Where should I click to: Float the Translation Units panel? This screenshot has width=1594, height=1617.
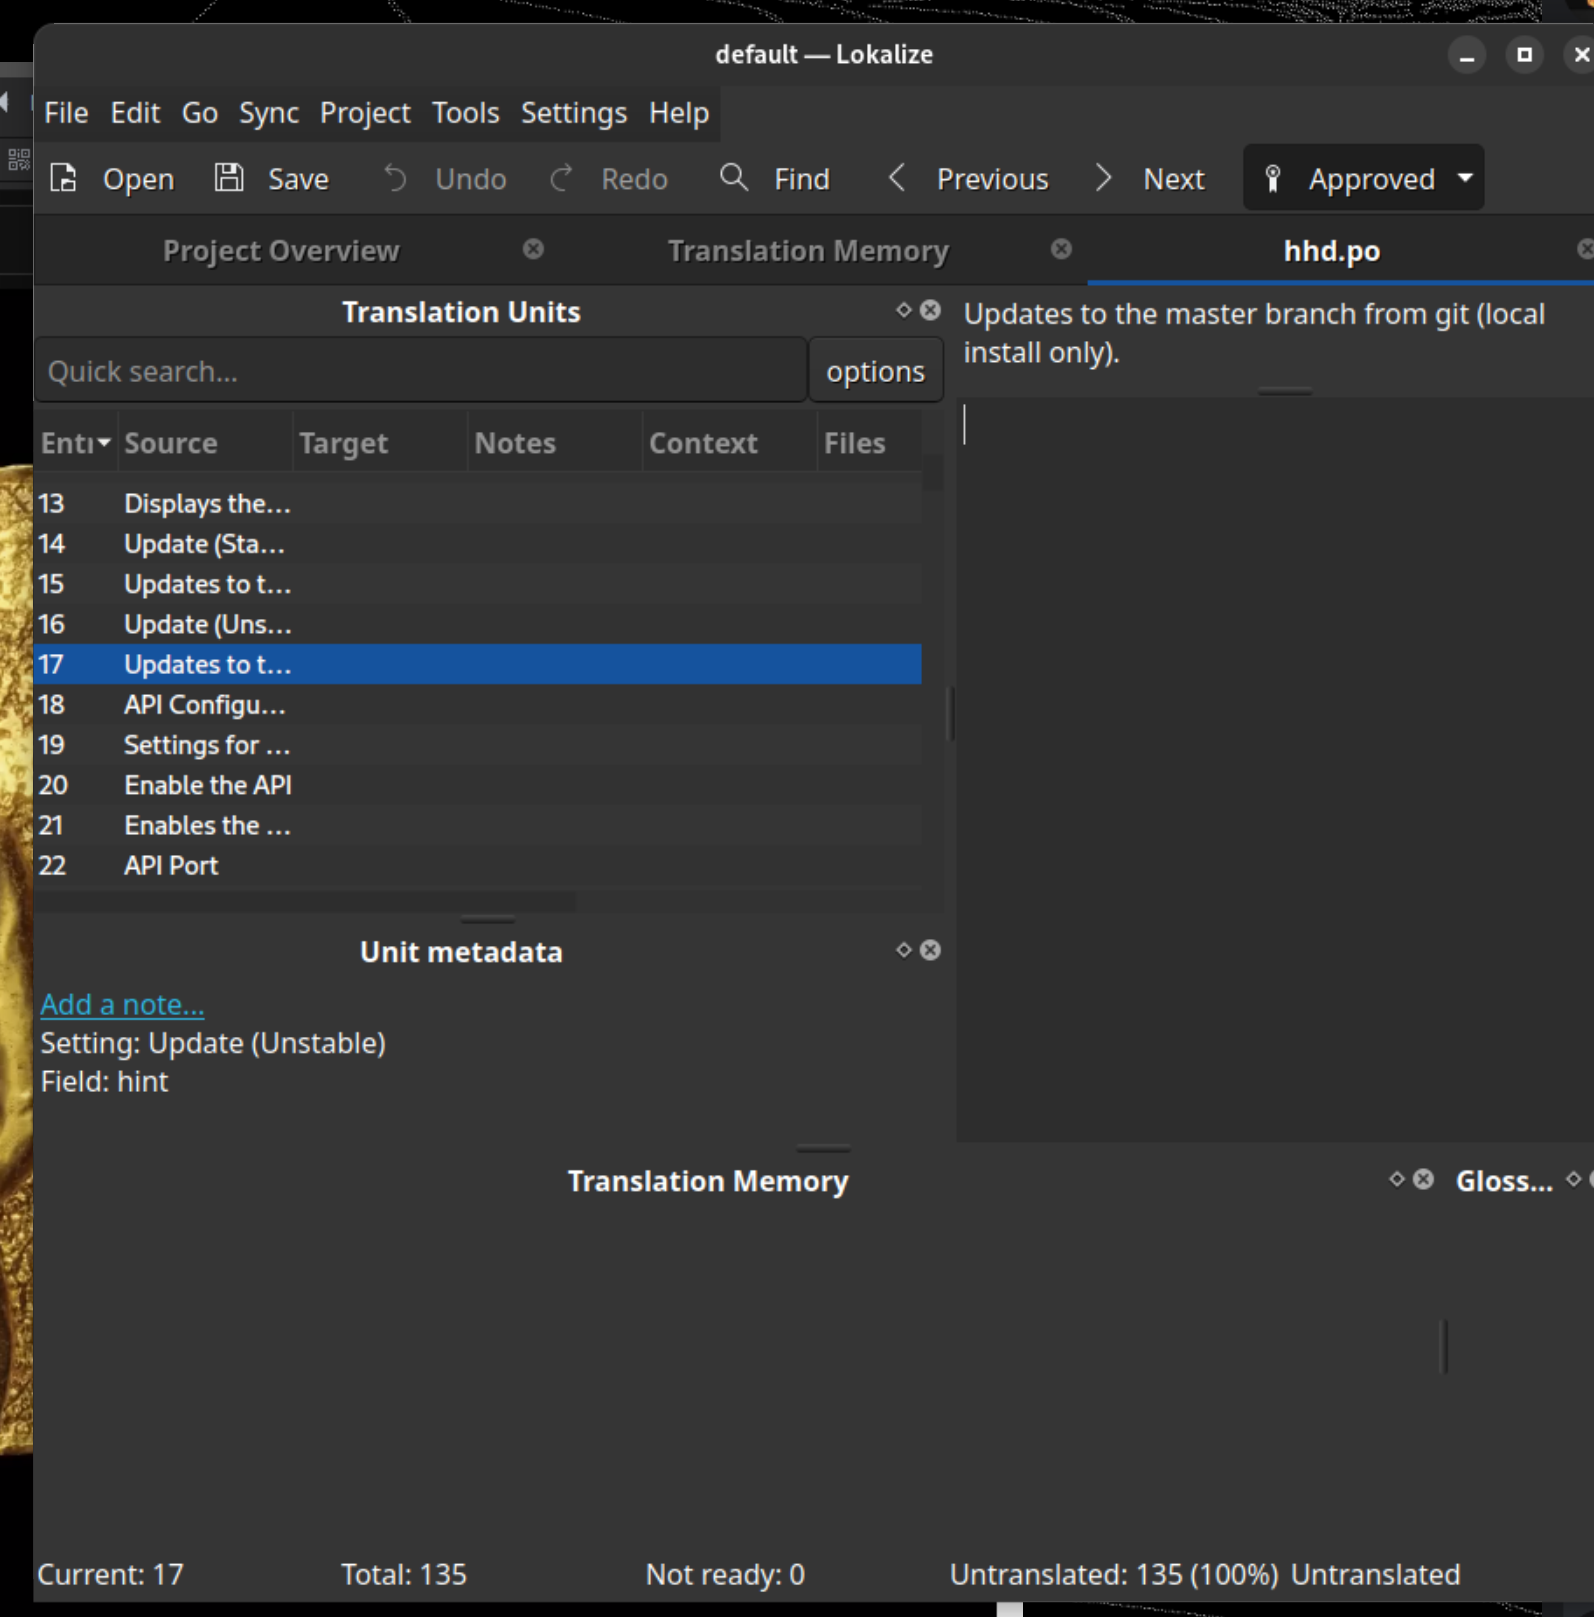point(904,310)
